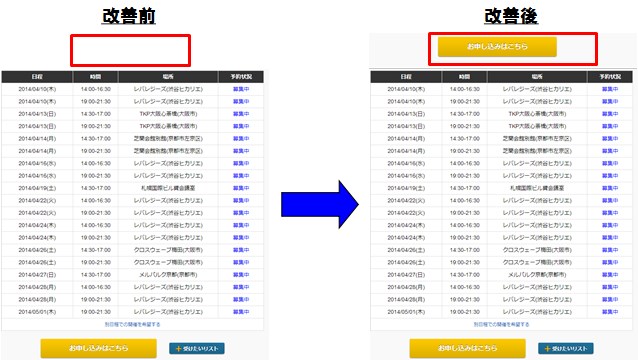This screenshot has height=360, width=638.
Task: Click the plus icon on 受けたいリスト in 改善前 panel
Action: 178,349
